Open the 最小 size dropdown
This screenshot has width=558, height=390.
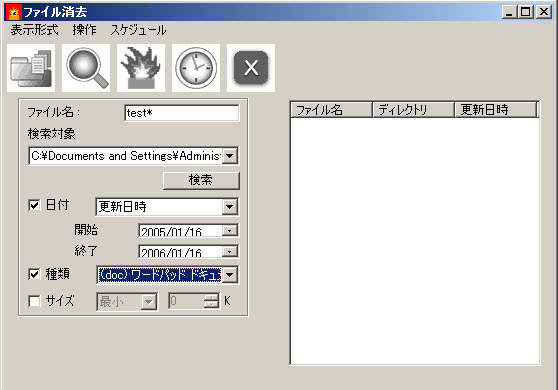click(148, 302)
